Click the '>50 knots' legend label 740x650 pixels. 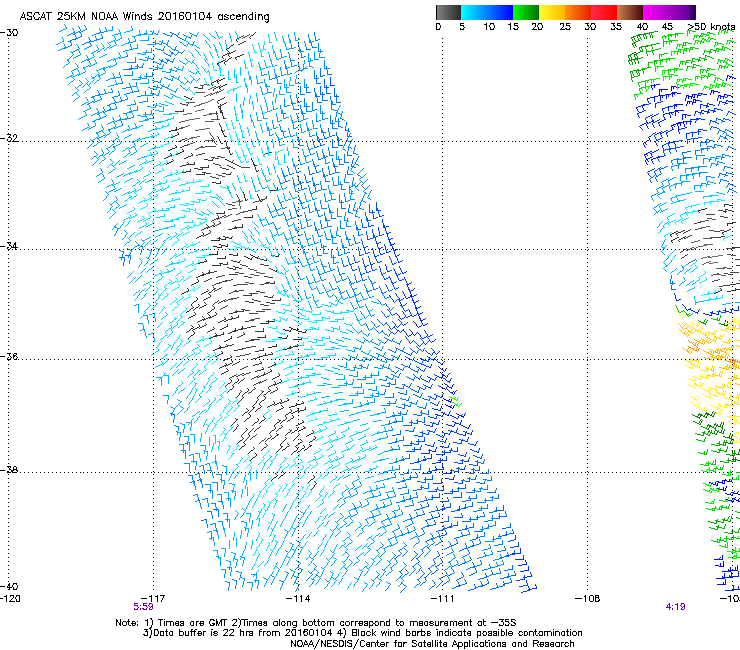click(712, 27)
